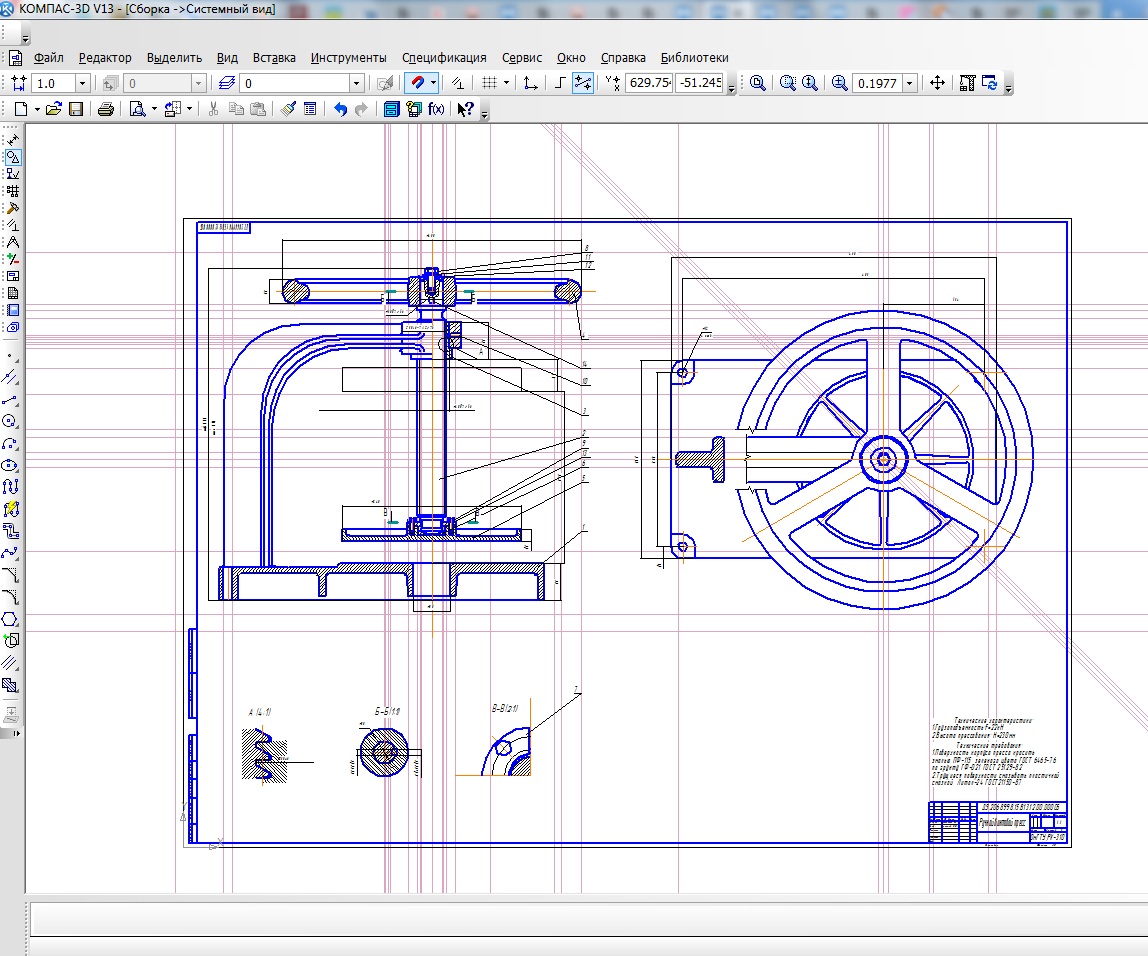The image size is (1148, 956).
Task: Open the Выделить menu
Action: click(x=174, y=58)
